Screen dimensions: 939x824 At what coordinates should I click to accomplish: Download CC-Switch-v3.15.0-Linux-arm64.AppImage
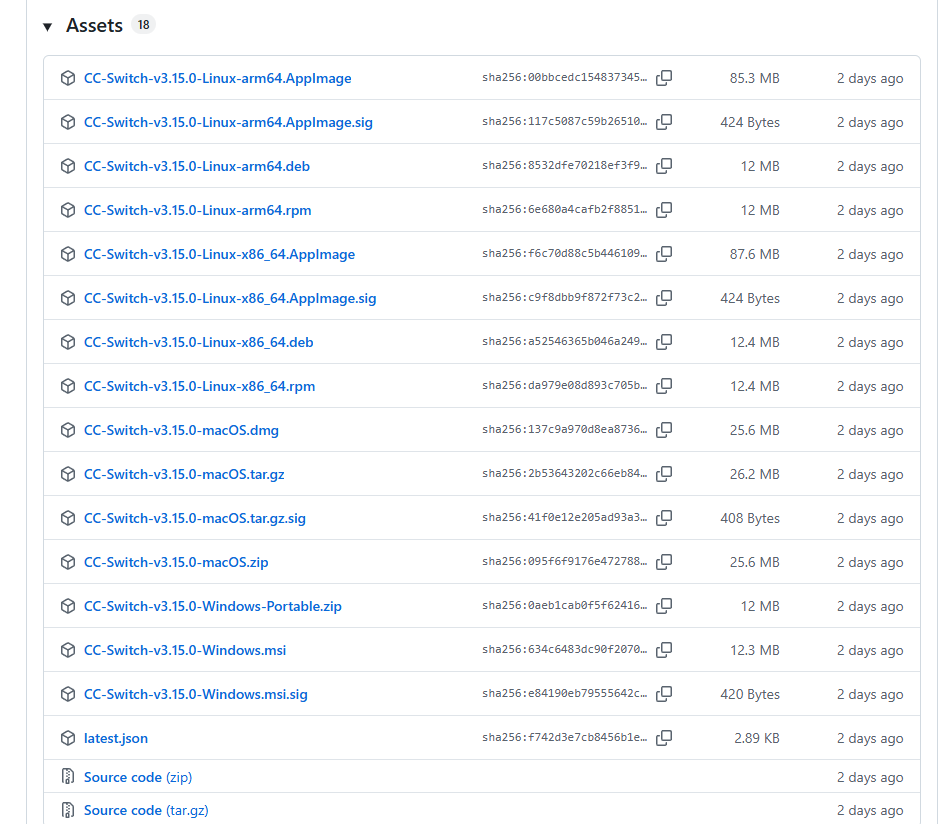217,78
